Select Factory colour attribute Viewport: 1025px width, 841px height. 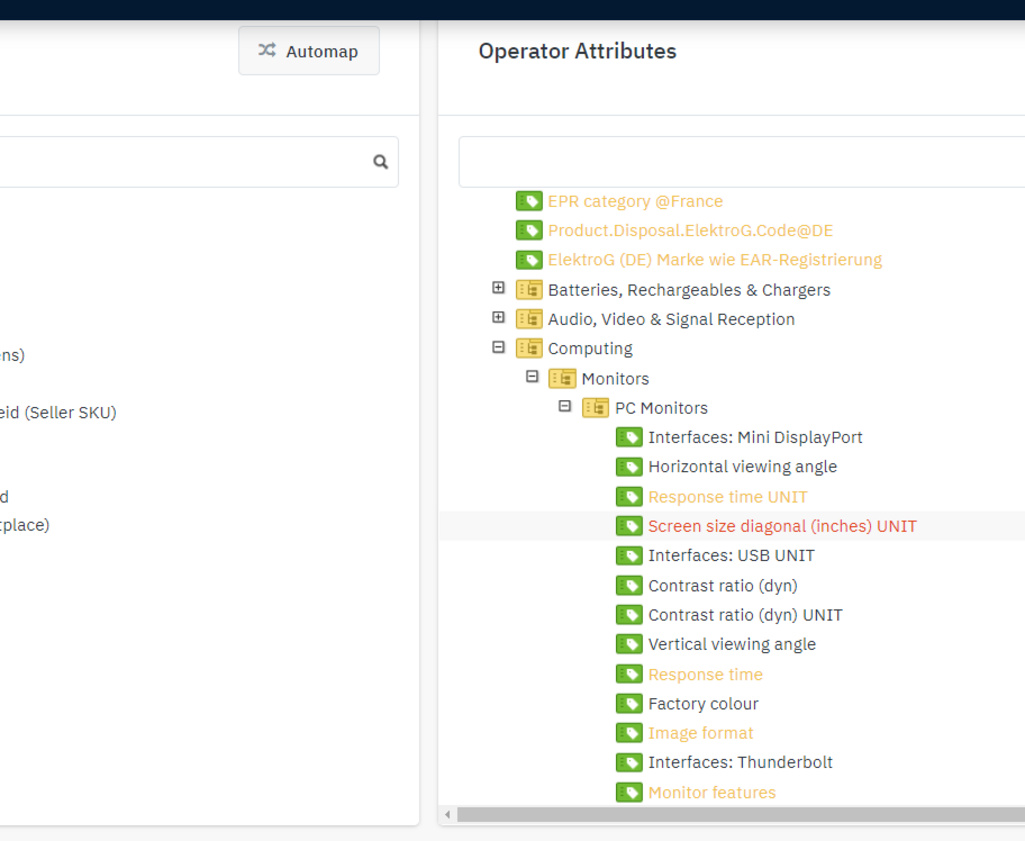(703, 704)
